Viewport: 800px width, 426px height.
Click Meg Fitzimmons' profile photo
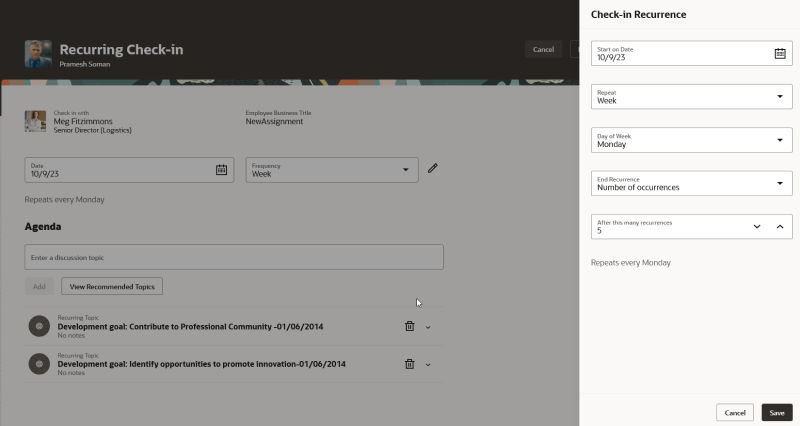pos(35,121)
